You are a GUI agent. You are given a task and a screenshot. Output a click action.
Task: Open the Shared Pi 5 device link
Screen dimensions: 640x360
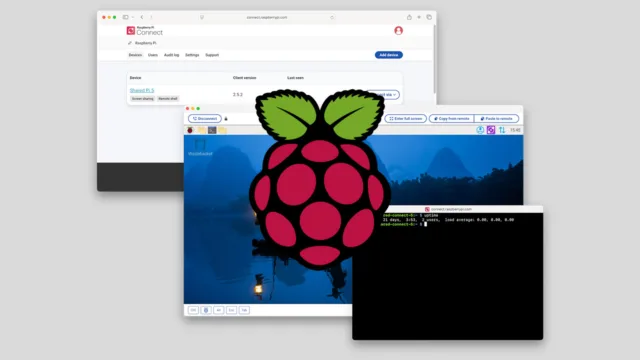[x=142, y=90]
